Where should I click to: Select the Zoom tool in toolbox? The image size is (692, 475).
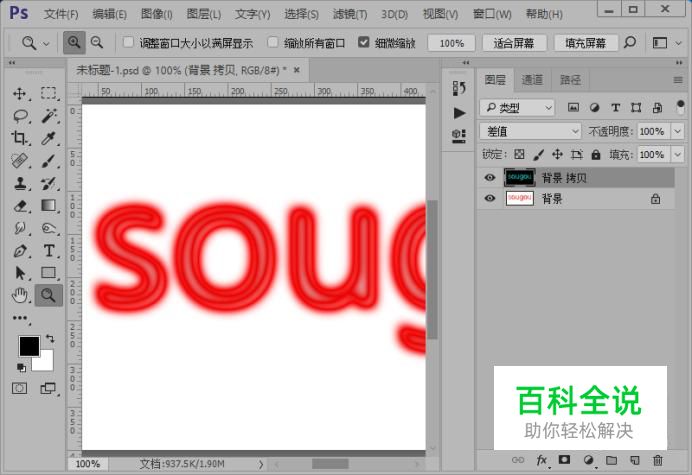(49, 295)
